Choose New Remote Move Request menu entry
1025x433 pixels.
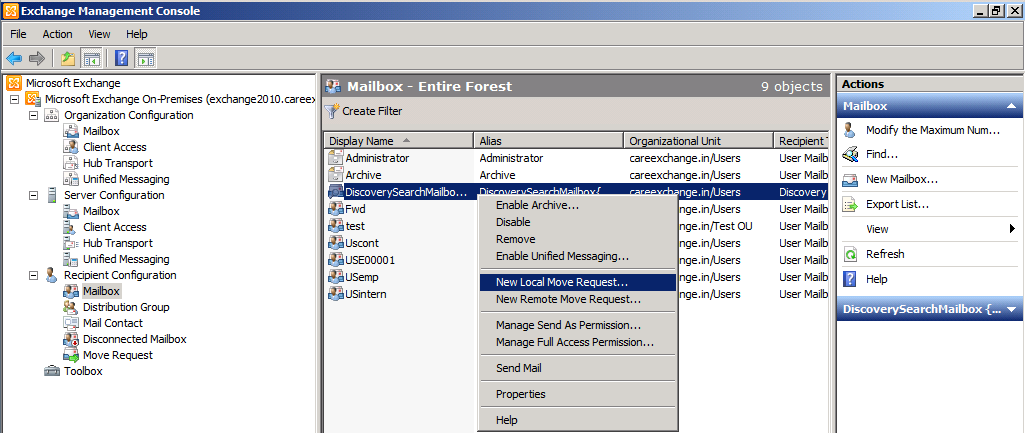578,300
